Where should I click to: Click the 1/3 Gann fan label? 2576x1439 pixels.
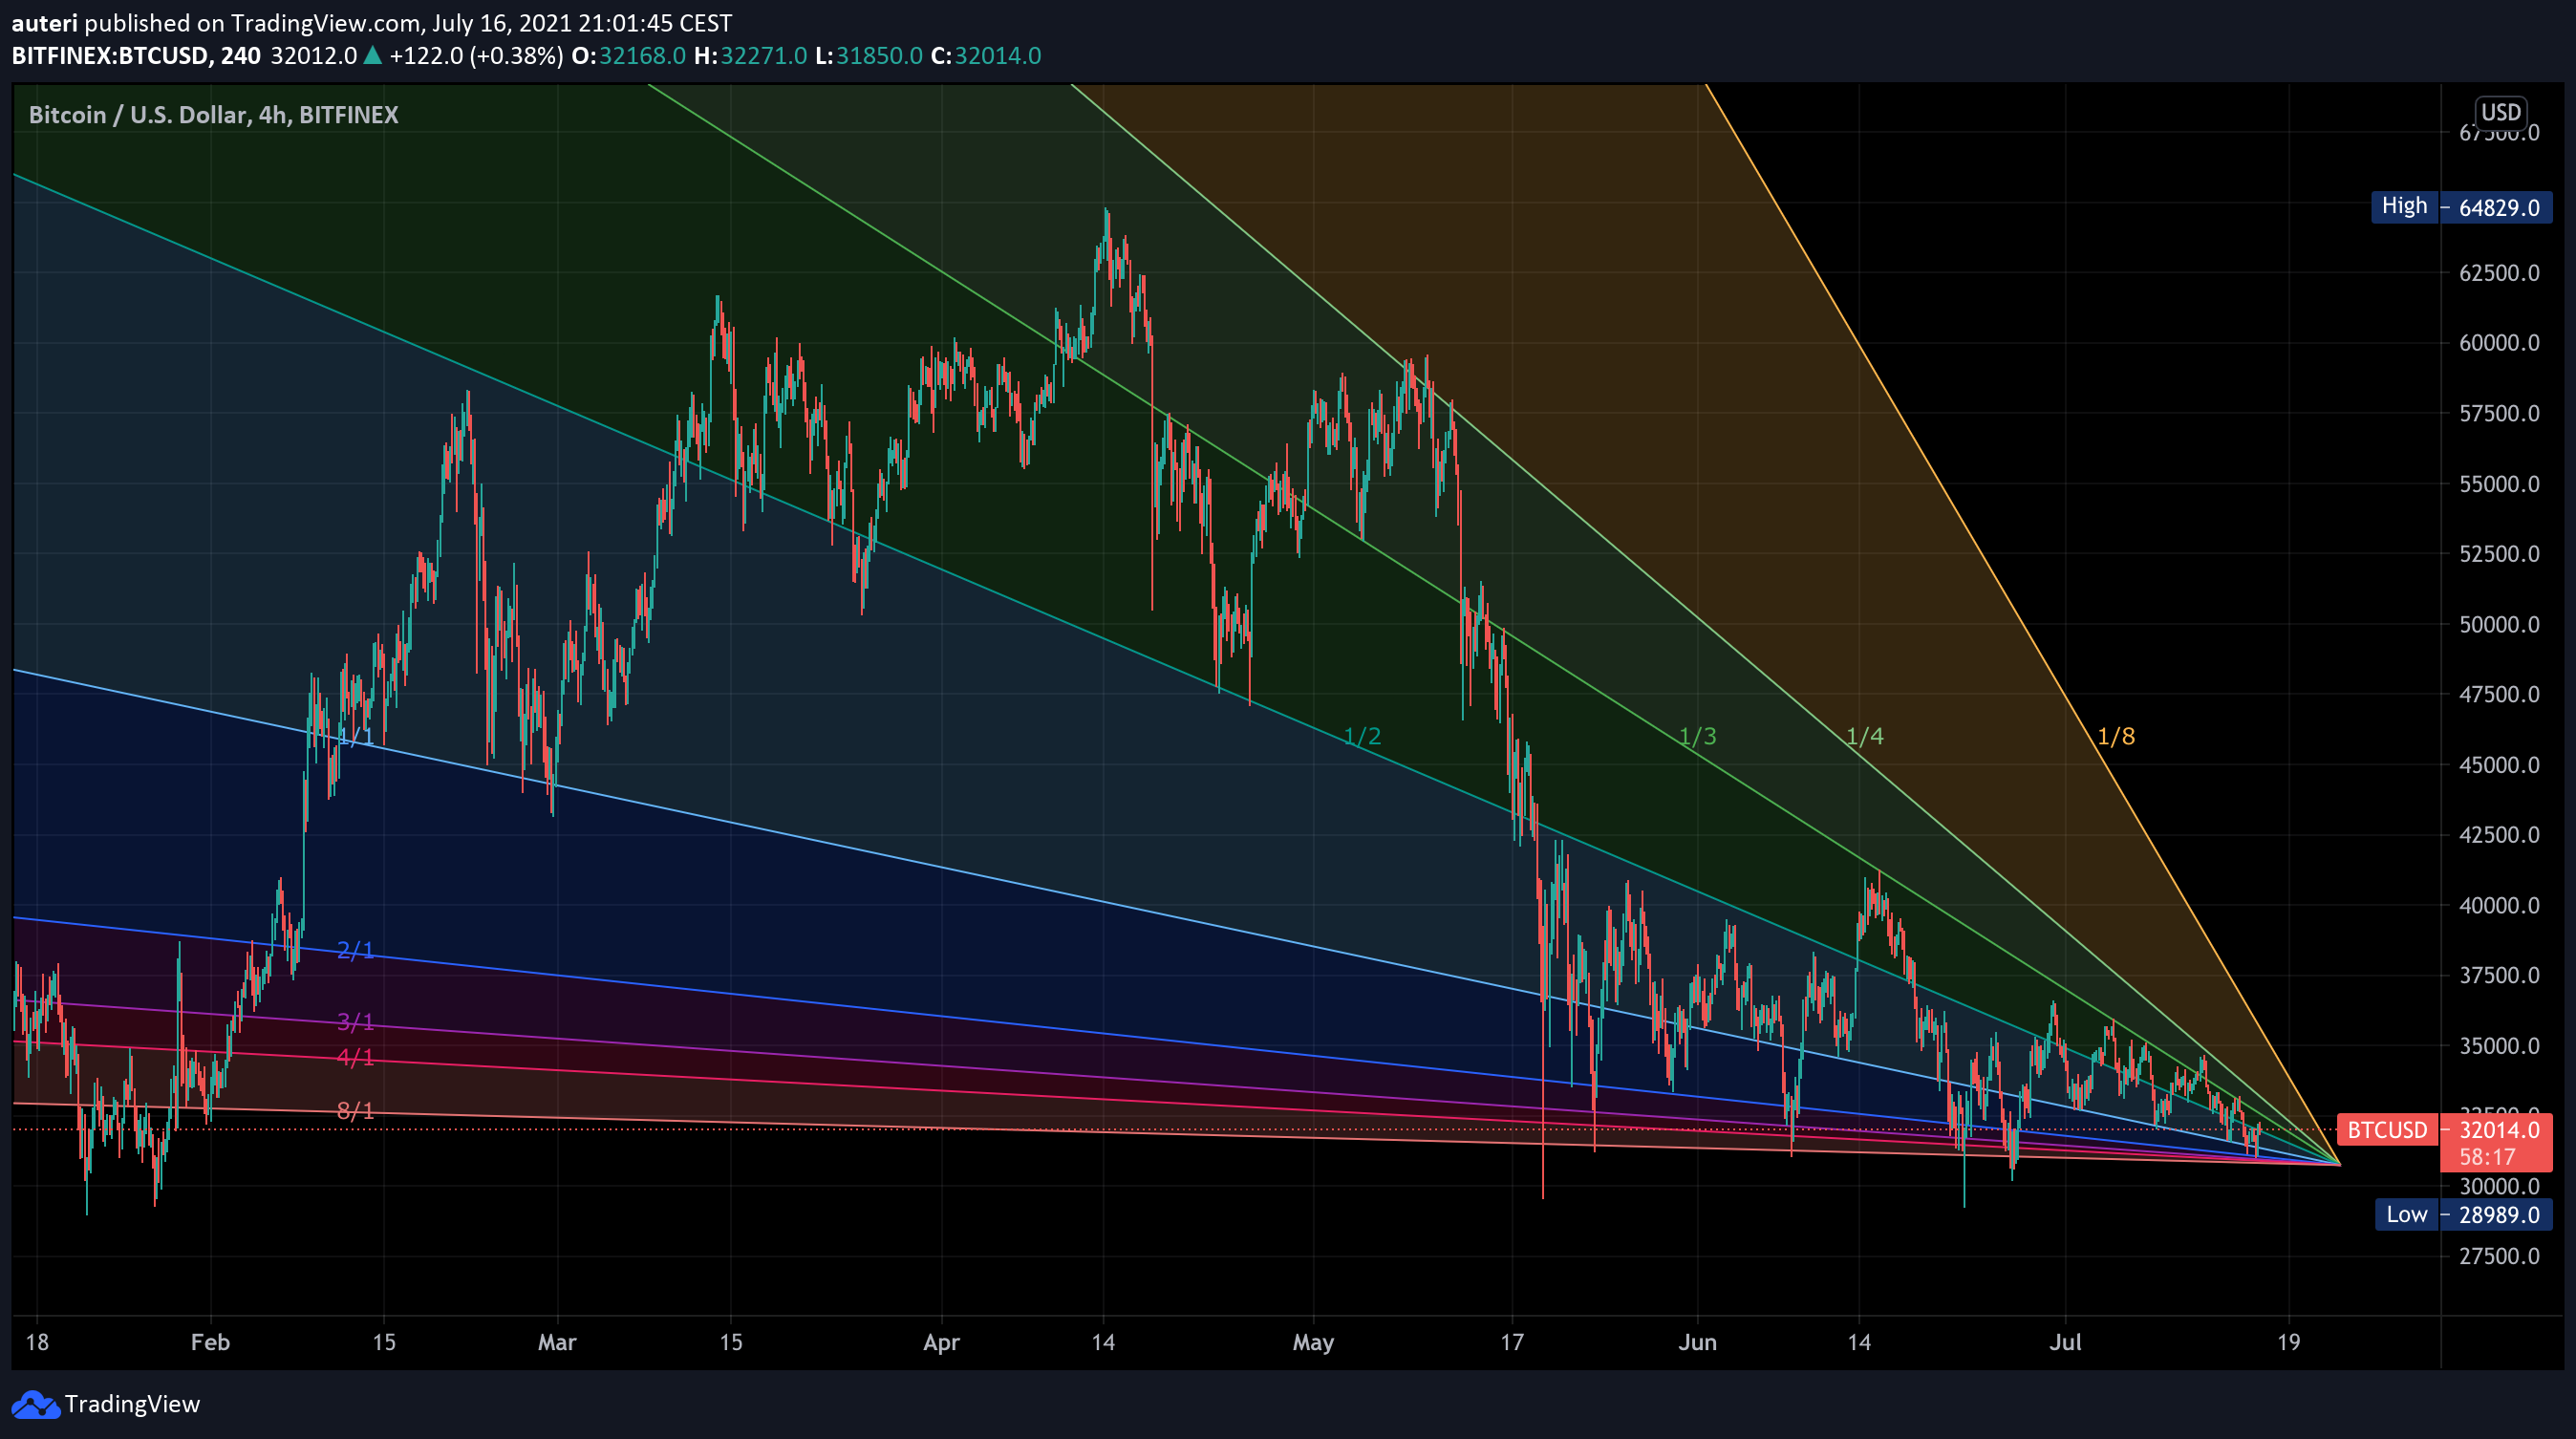1697,736
